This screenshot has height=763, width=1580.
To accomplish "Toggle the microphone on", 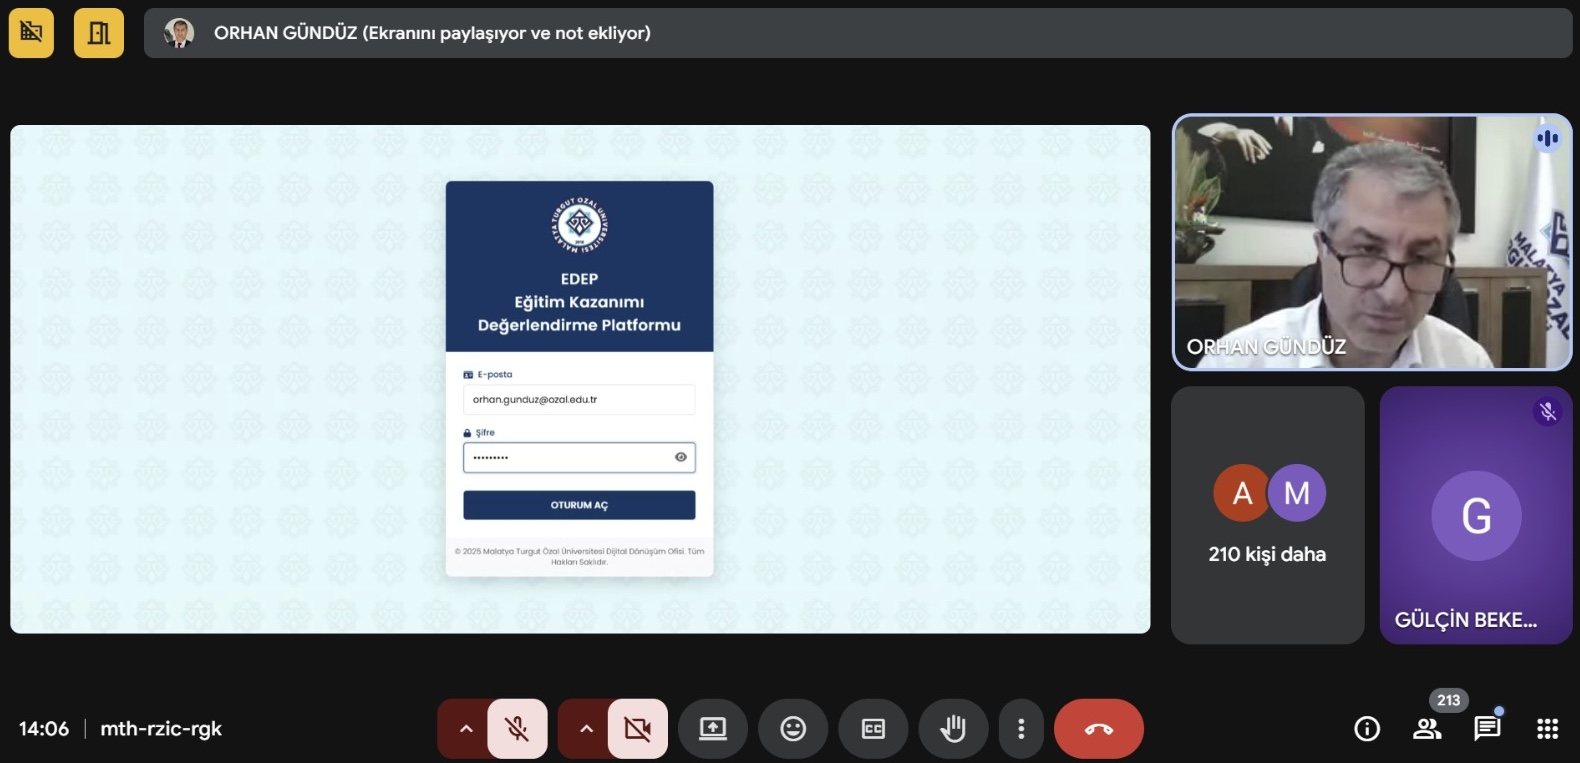I will pyautogui.click(x=517, y=729).
